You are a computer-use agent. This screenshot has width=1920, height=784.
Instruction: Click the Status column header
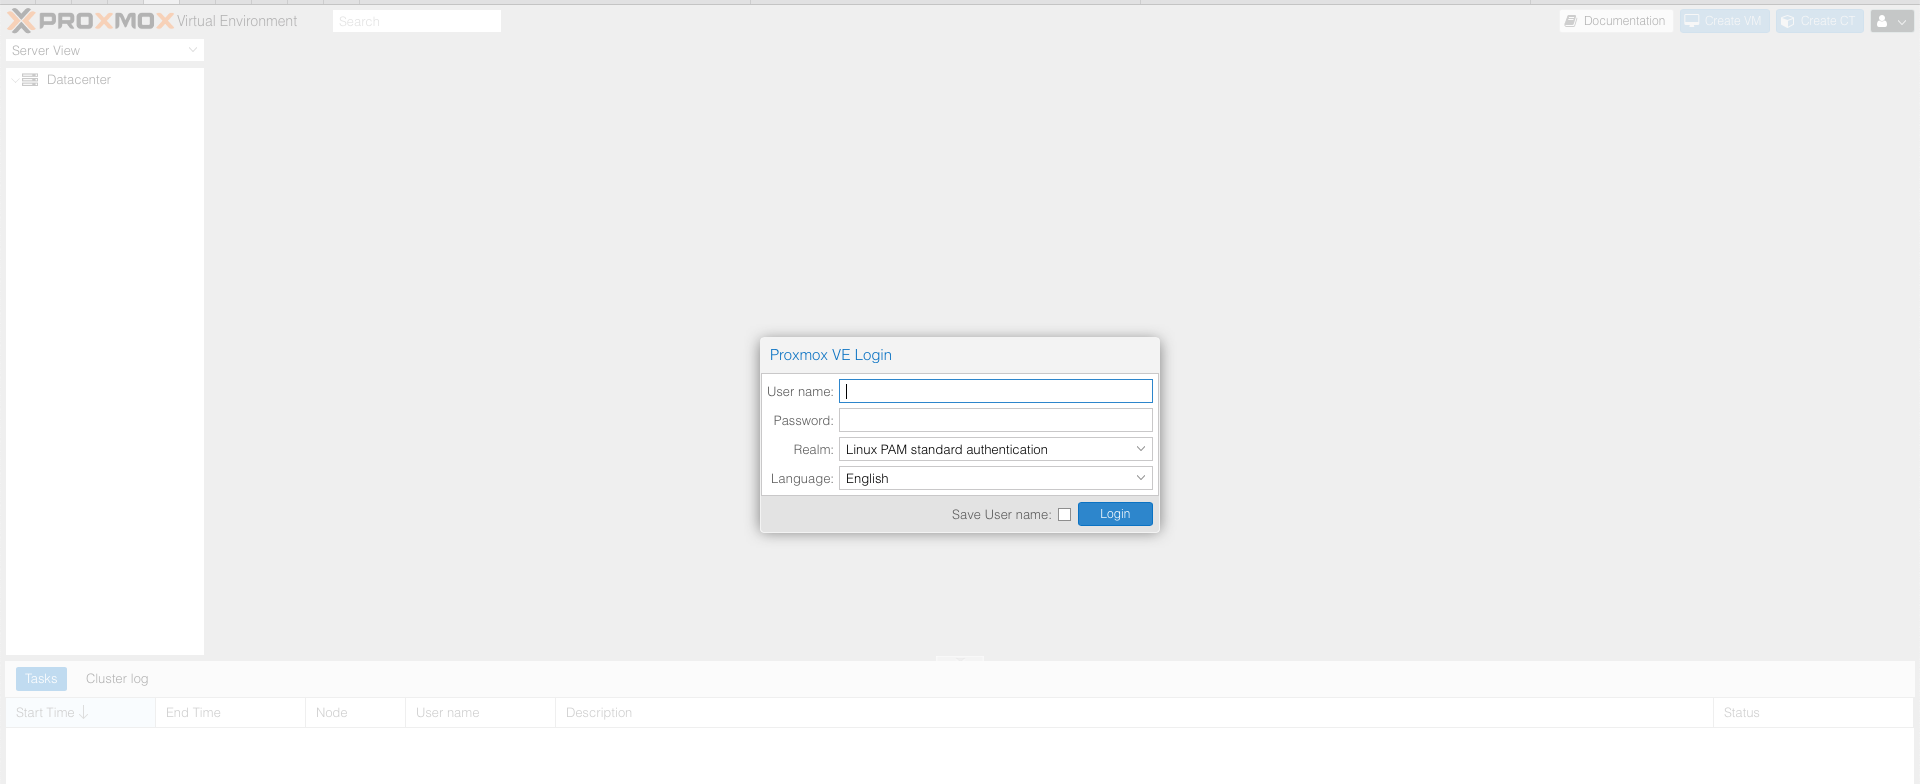pyautogui.click(x=1741, y=713)
